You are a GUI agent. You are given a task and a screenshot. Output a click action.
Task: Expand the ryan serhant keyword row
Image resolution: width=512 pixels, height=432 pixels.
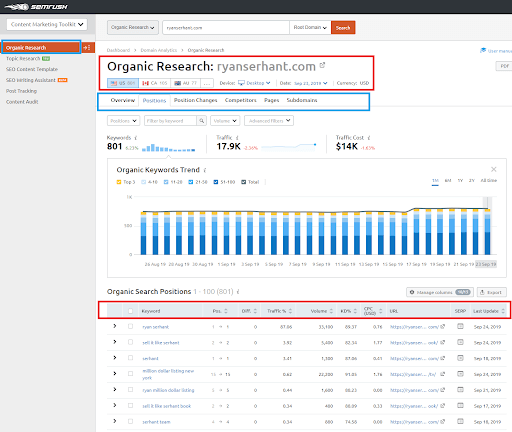(115, 326)
